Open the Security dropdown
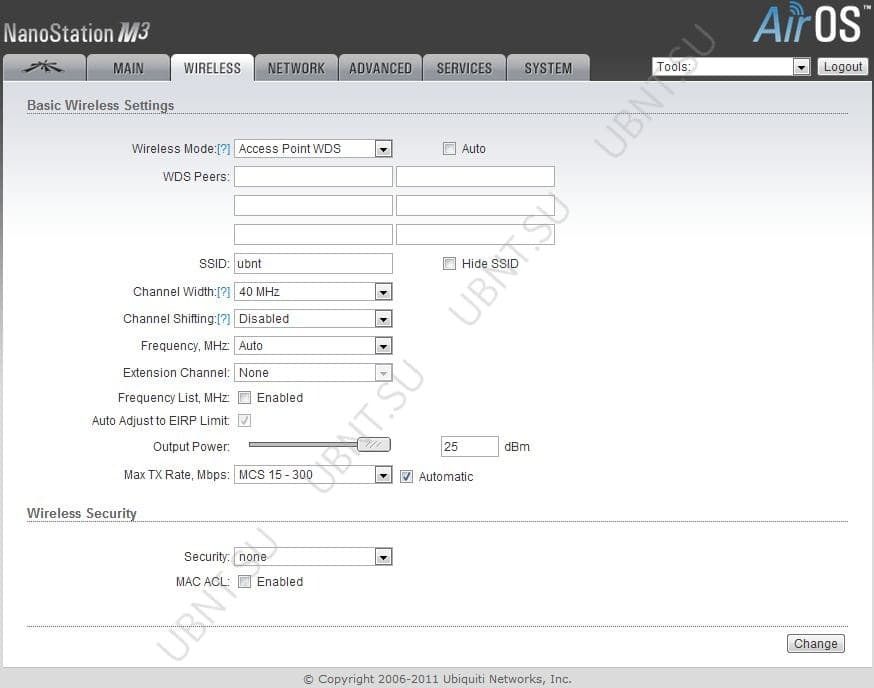This screenshot has width=874, height=688. point(313,556)
